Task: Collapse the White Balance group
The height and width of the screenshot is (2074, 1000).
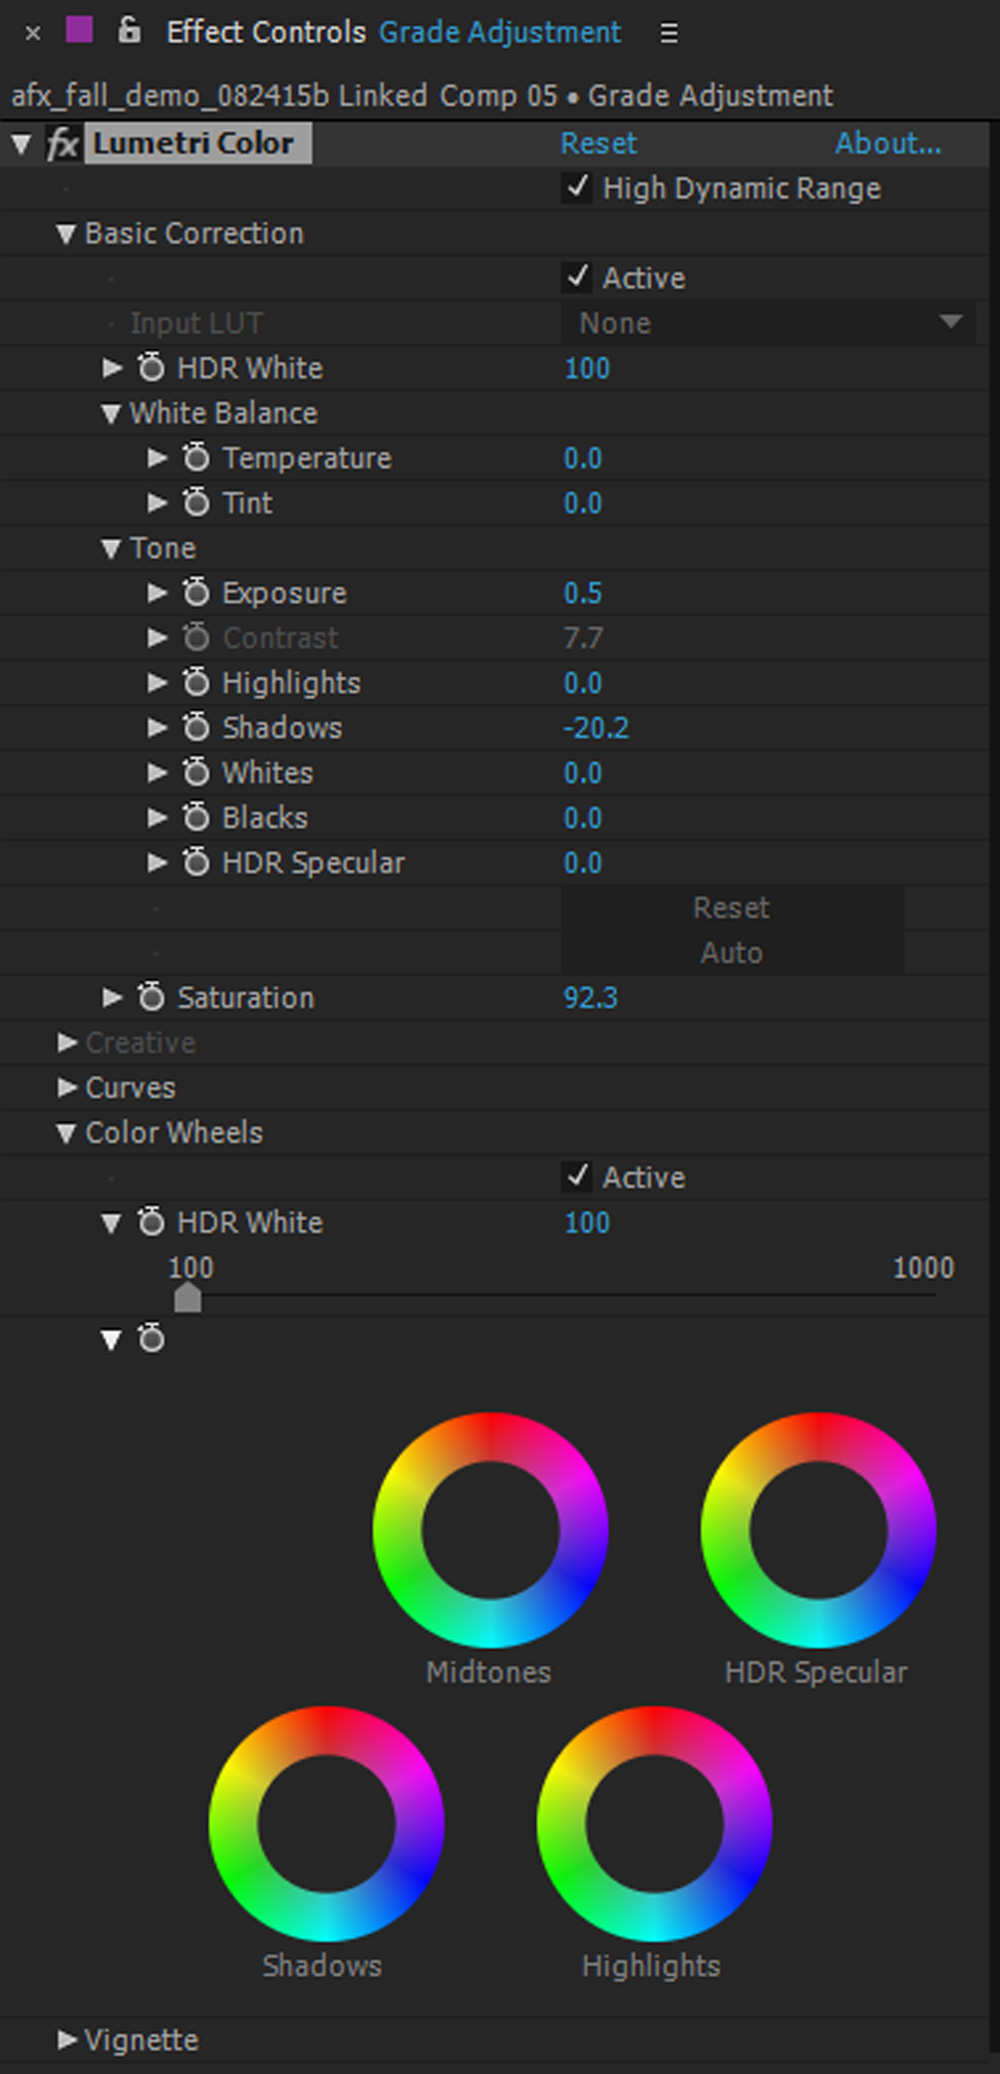Action: (x=111, y=414)
